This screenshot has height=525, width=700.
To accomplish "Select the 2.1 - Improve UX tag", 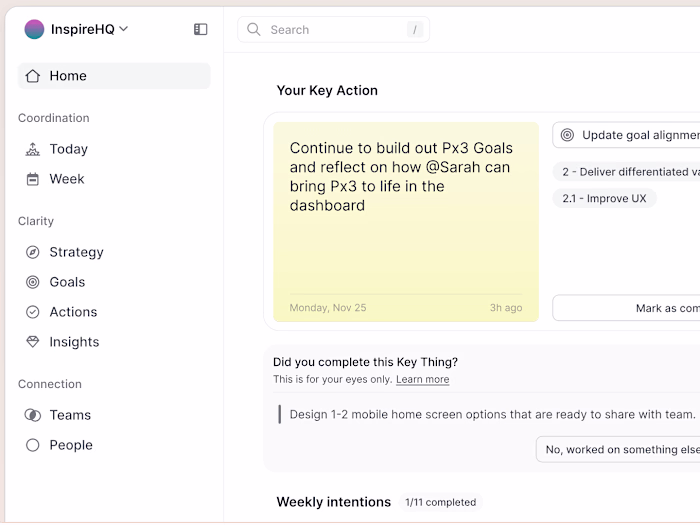I will (604, 198).
